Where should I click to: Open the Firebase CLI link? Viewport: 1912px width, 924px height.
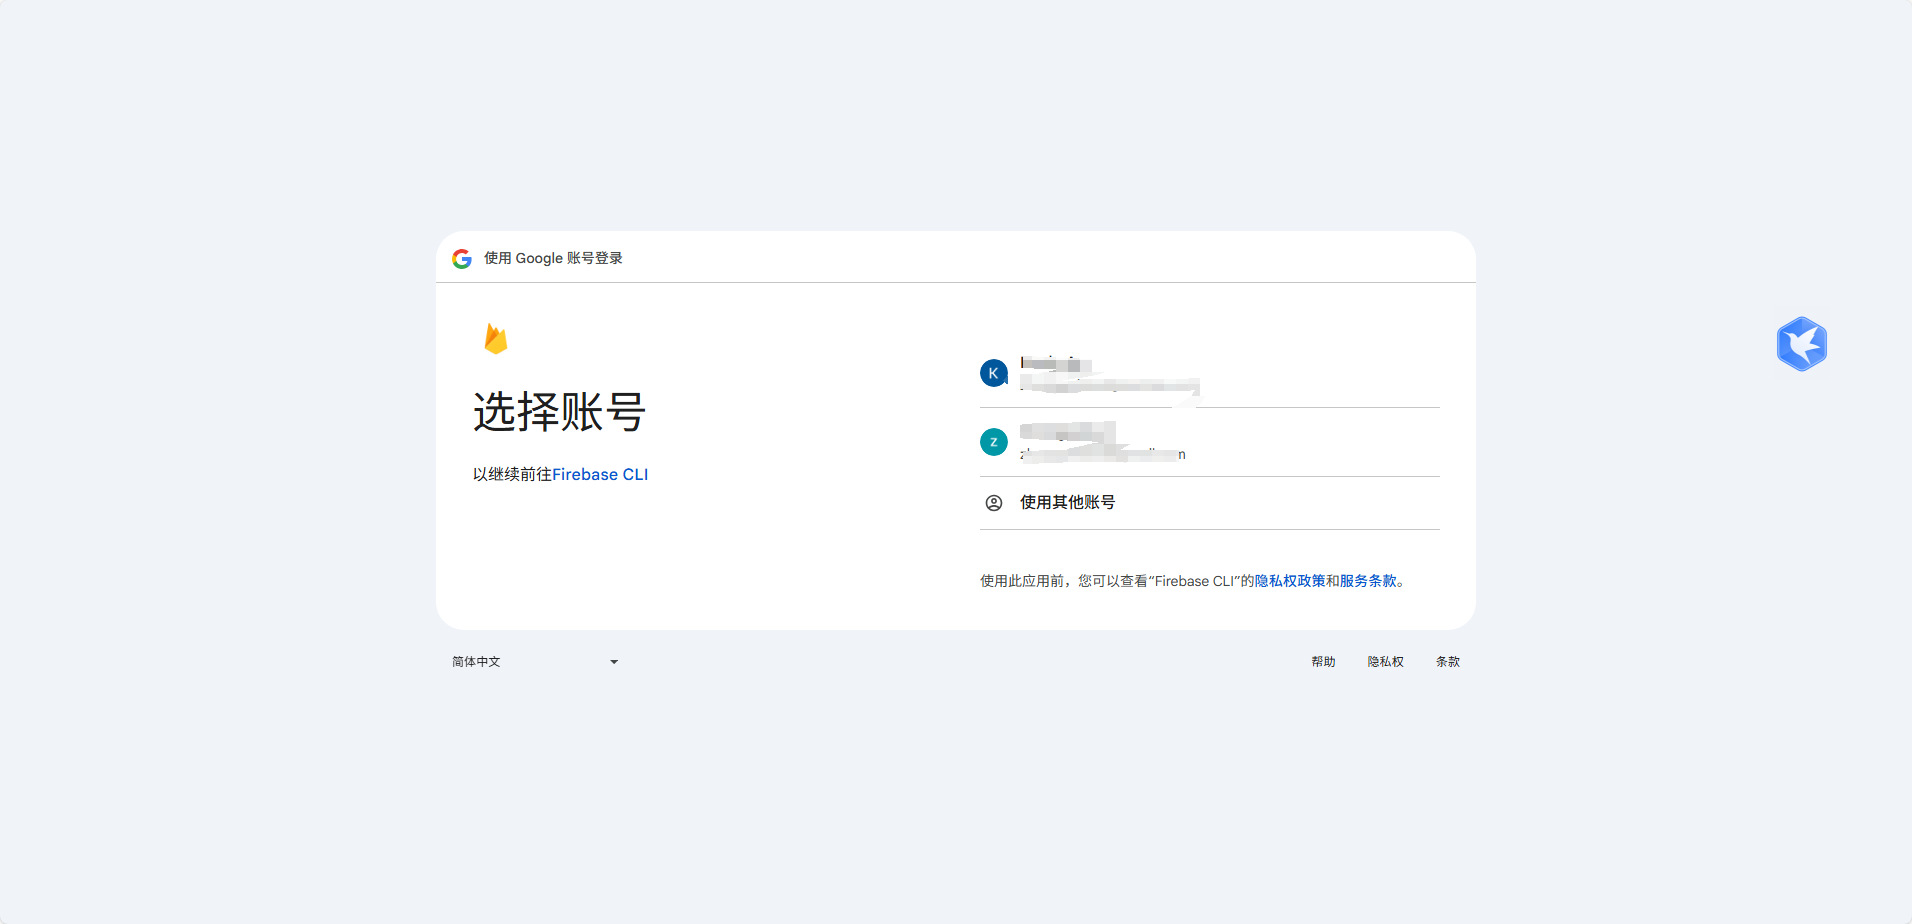[600, 475]
